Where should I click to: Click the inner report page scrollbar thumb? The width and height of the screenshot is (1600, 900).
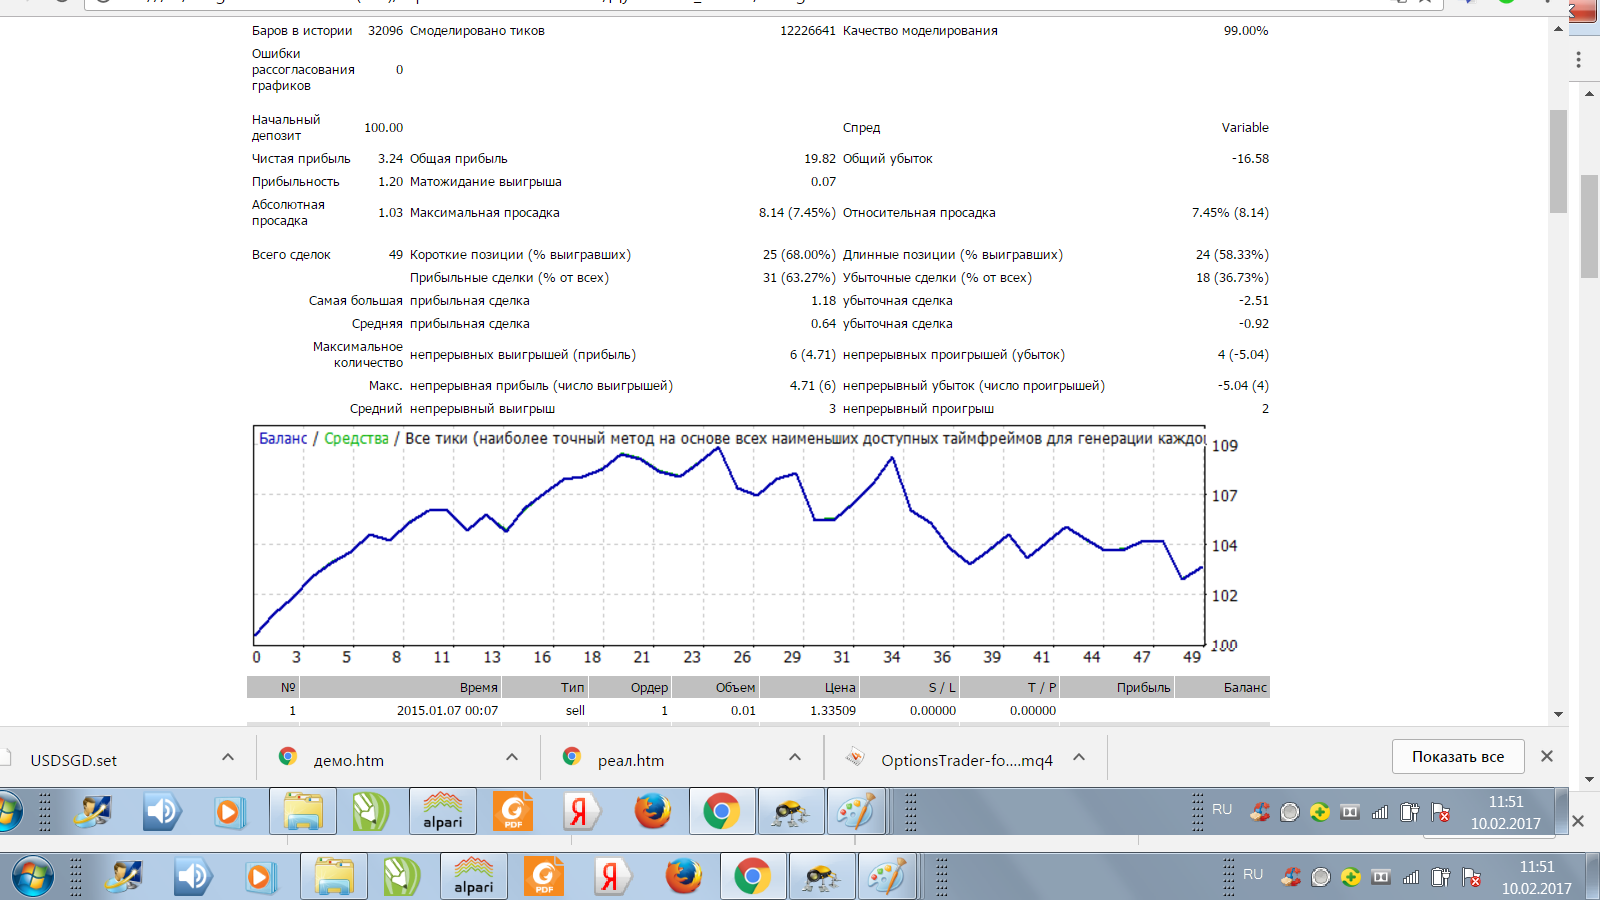pos(1558,161)
